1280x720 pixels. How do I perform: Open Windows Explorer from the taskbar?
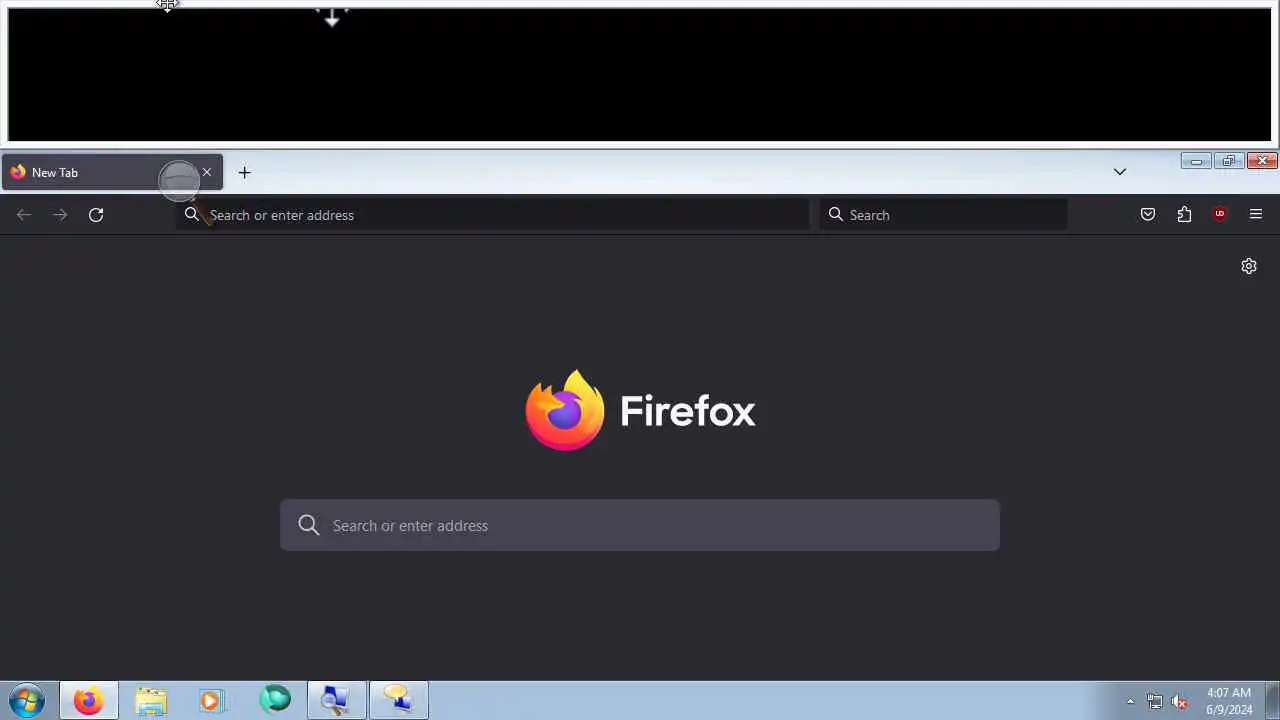pyautogui.click(x=151, y=700)
